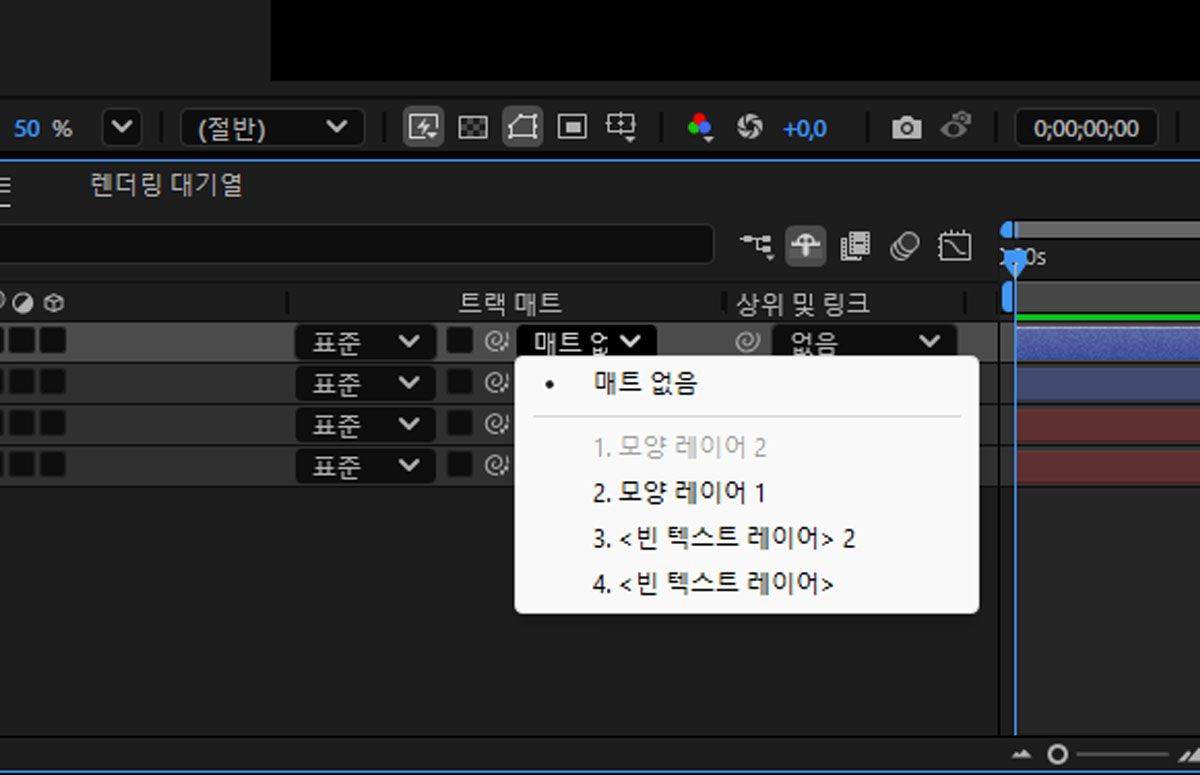Open the Graph Editor
The width and height of the screenshot is (1200, 775).
(953, 245)
